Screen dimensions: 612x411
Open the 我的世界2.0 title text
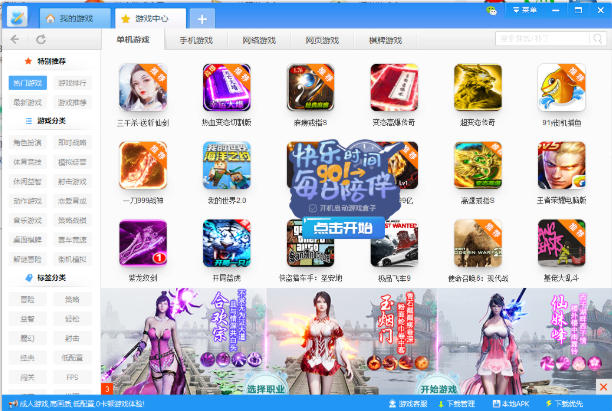point(227,201)
